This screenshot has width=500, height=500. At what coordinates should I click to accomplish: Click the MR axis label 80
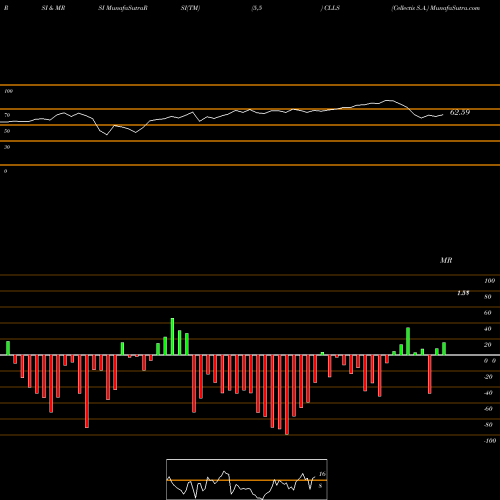click(x=488, y=297)
